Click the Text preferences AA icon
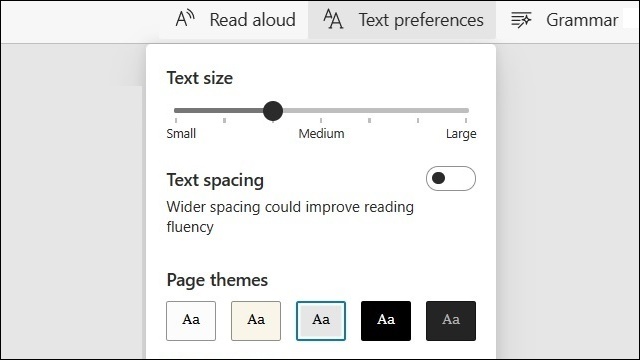 [333, 19]
